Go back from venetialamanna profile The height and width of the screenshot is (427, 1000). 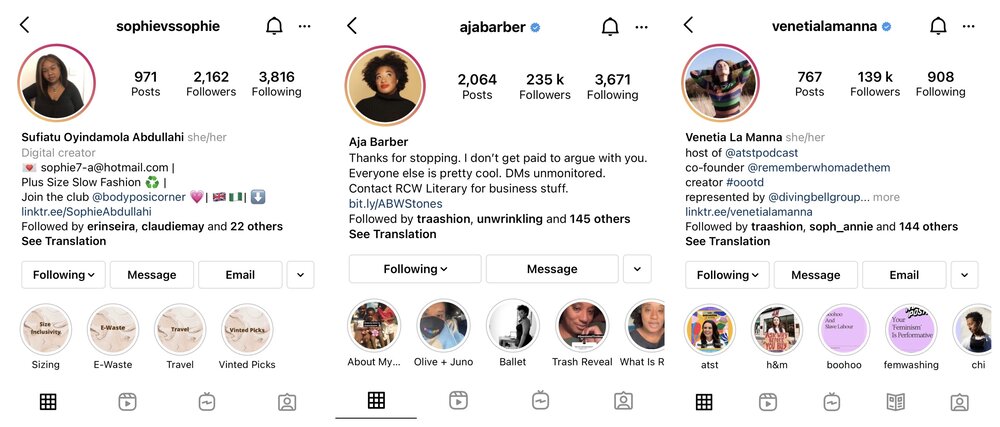(x=688, y=25)
